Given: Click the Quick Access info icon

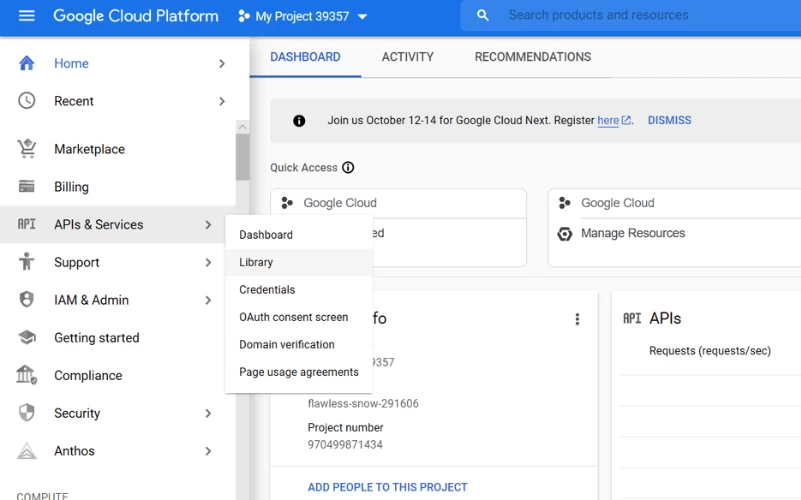Looking at the screenshot, I should click(348, 168).
